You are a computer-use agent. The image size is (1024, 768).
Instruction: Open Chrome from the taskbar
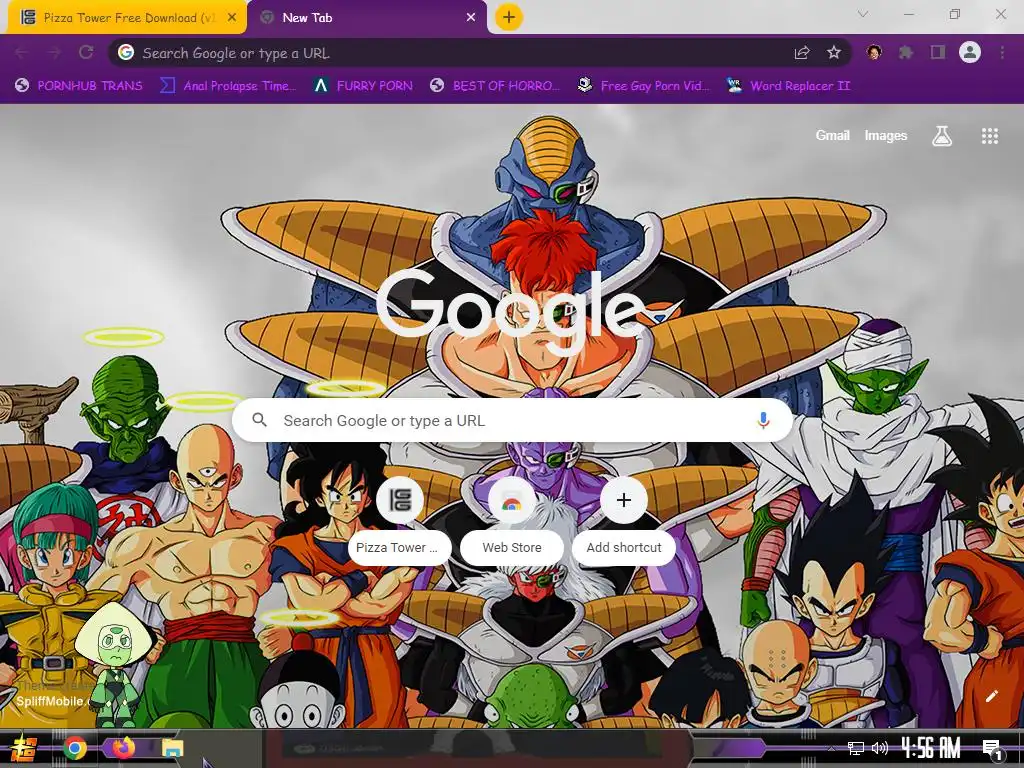click(x=75, y=748)
